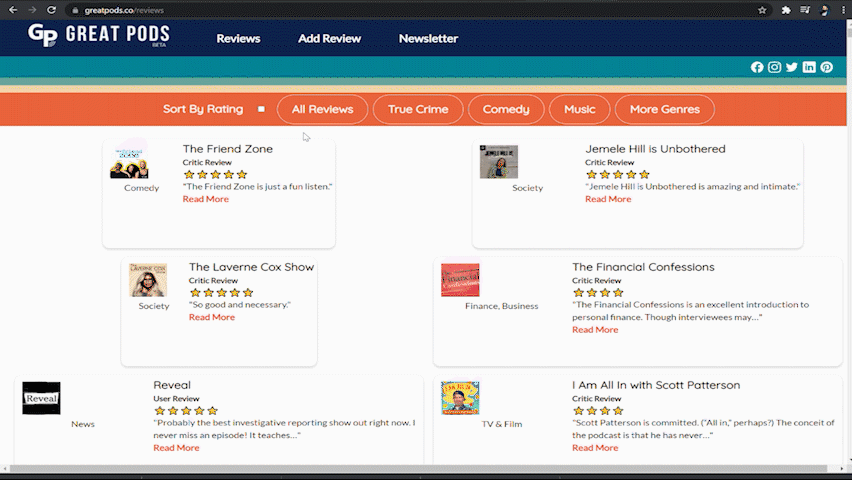
Task: Open the Reviews nav item
Action: click(x=238, y=39)
